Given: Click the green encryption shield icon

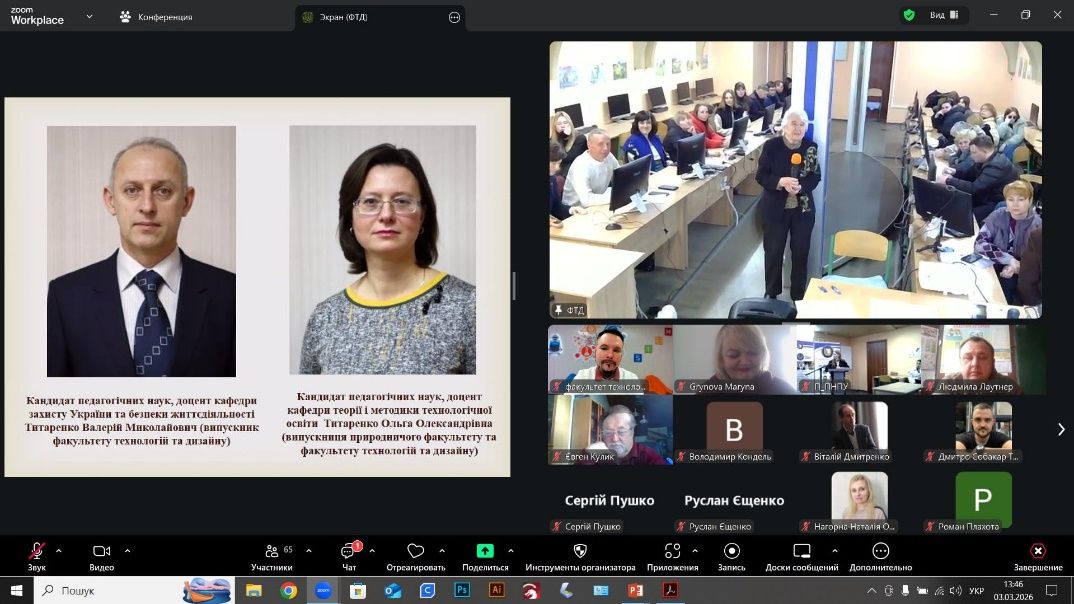Looking at the screenshot, I should (x=909, y=15).
